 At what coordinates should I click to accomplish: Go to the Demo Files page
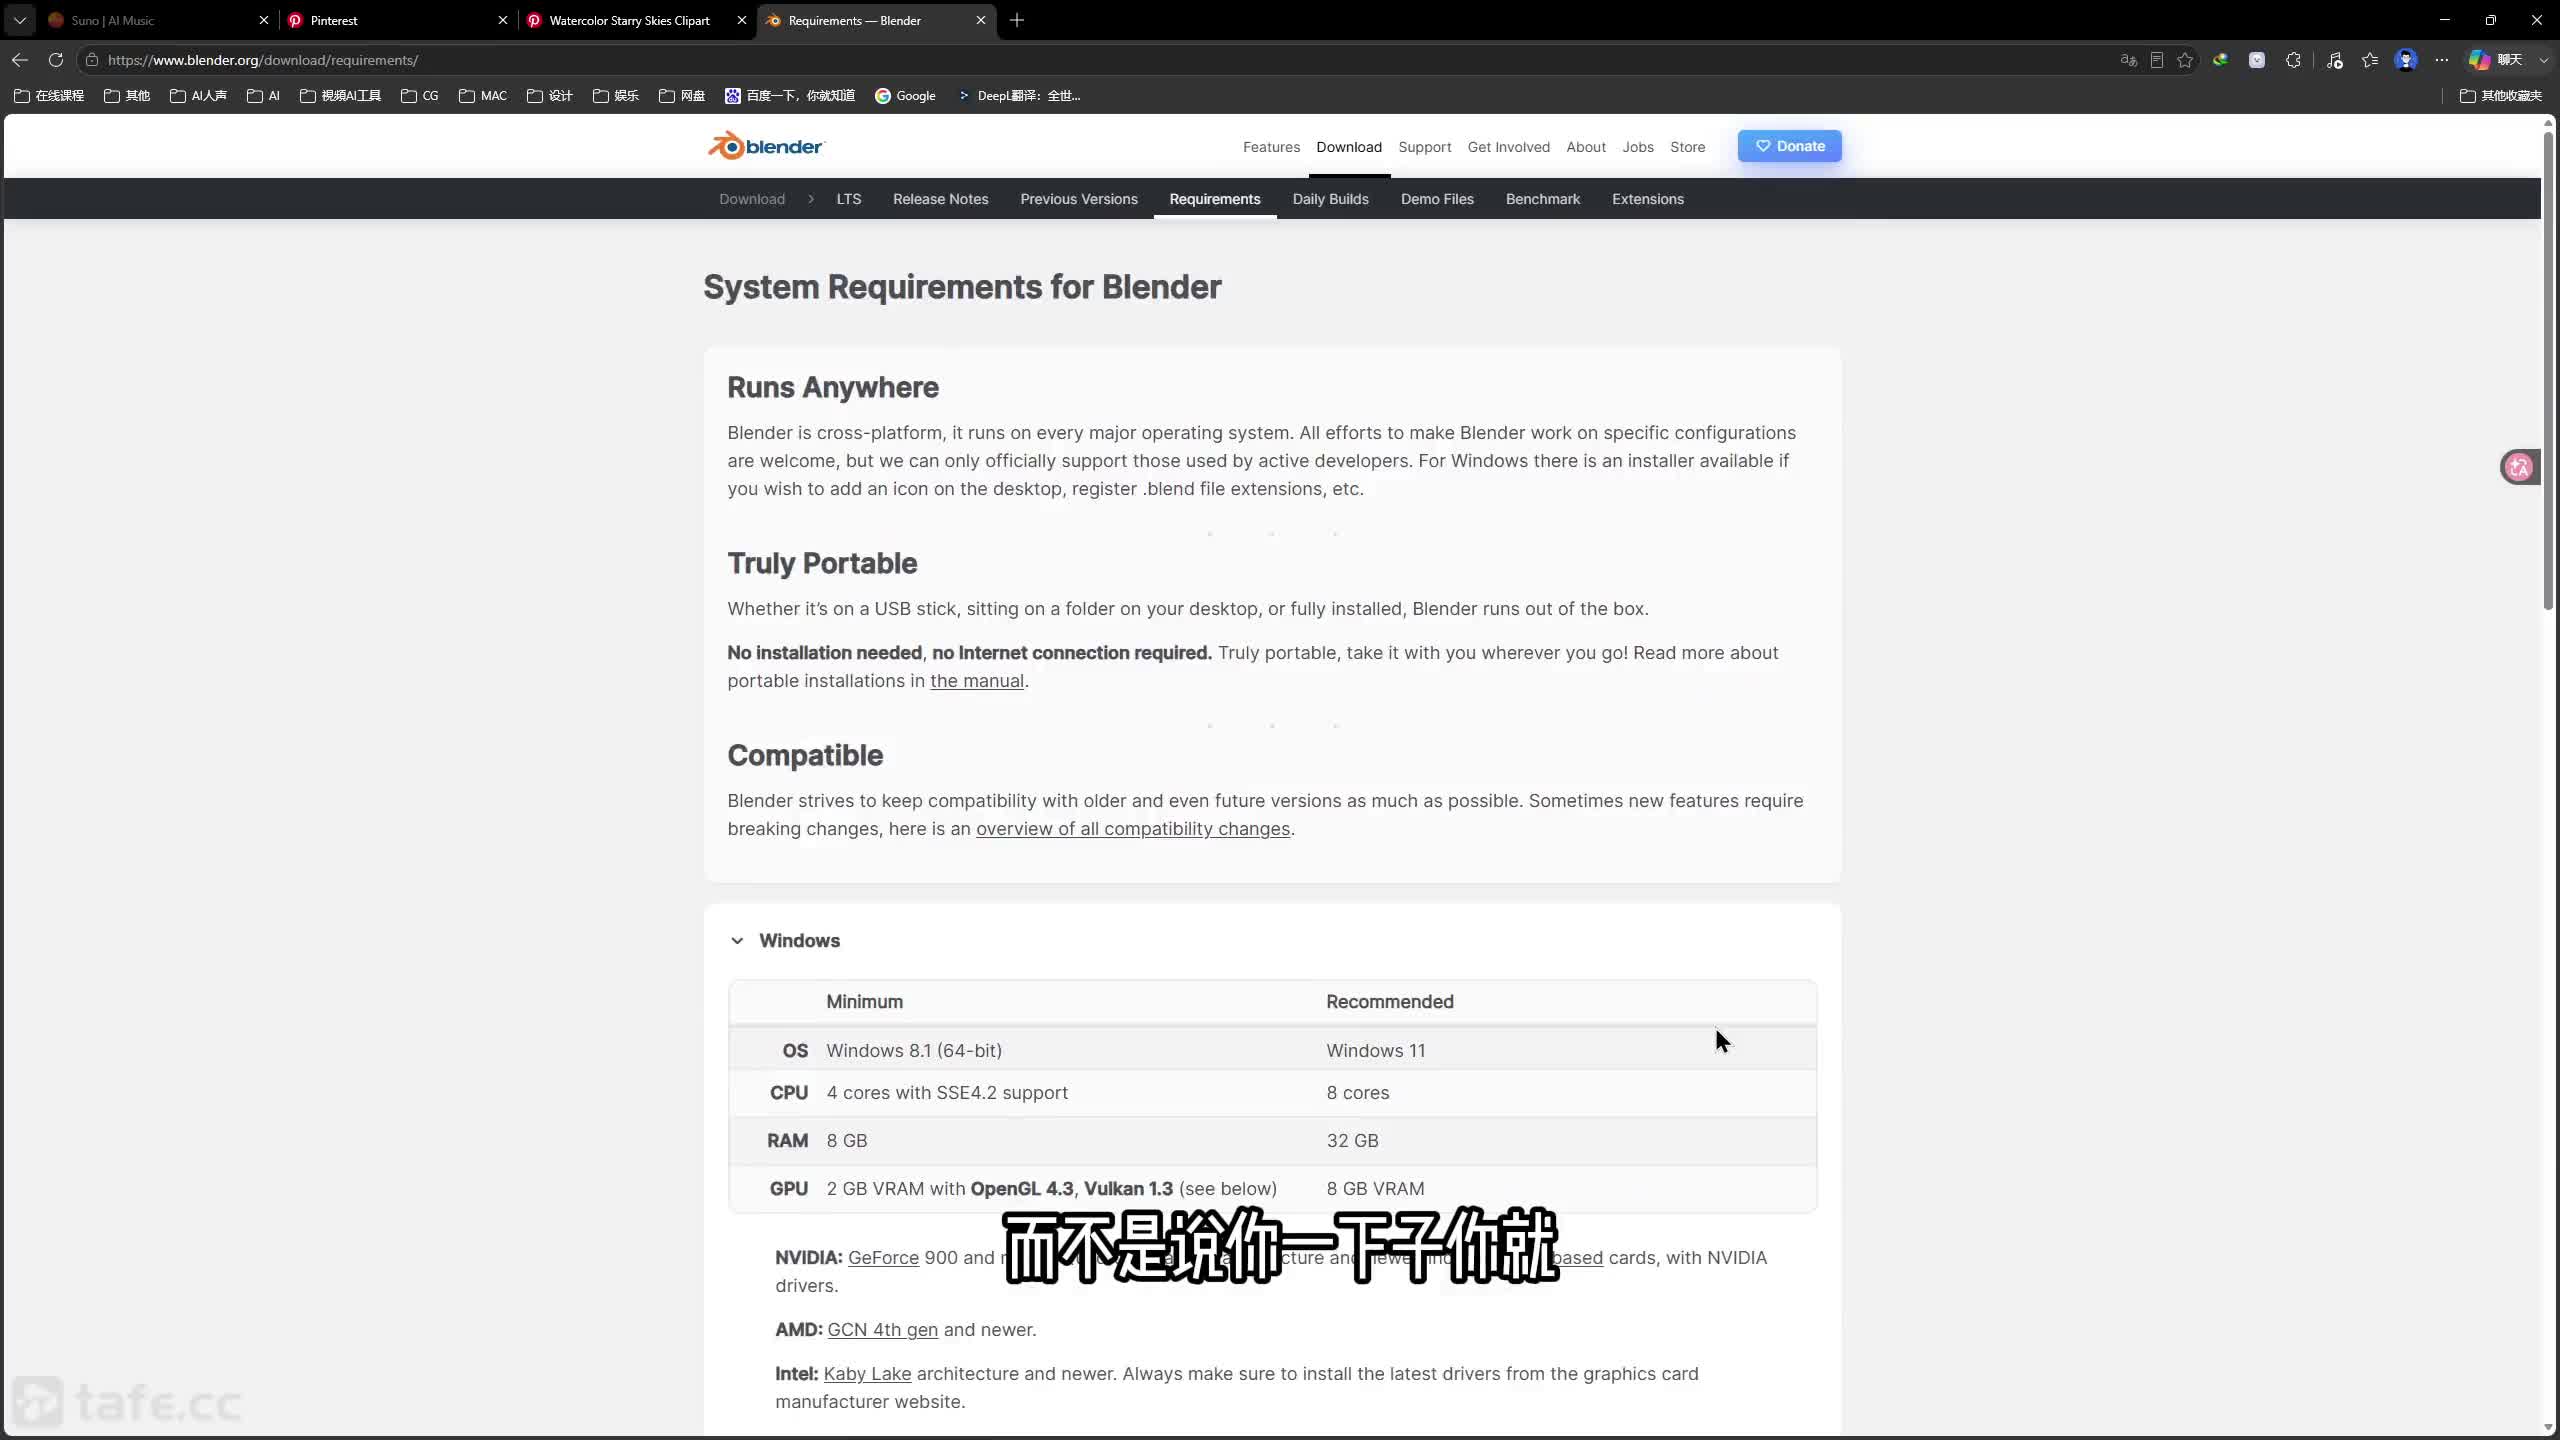1437,199
